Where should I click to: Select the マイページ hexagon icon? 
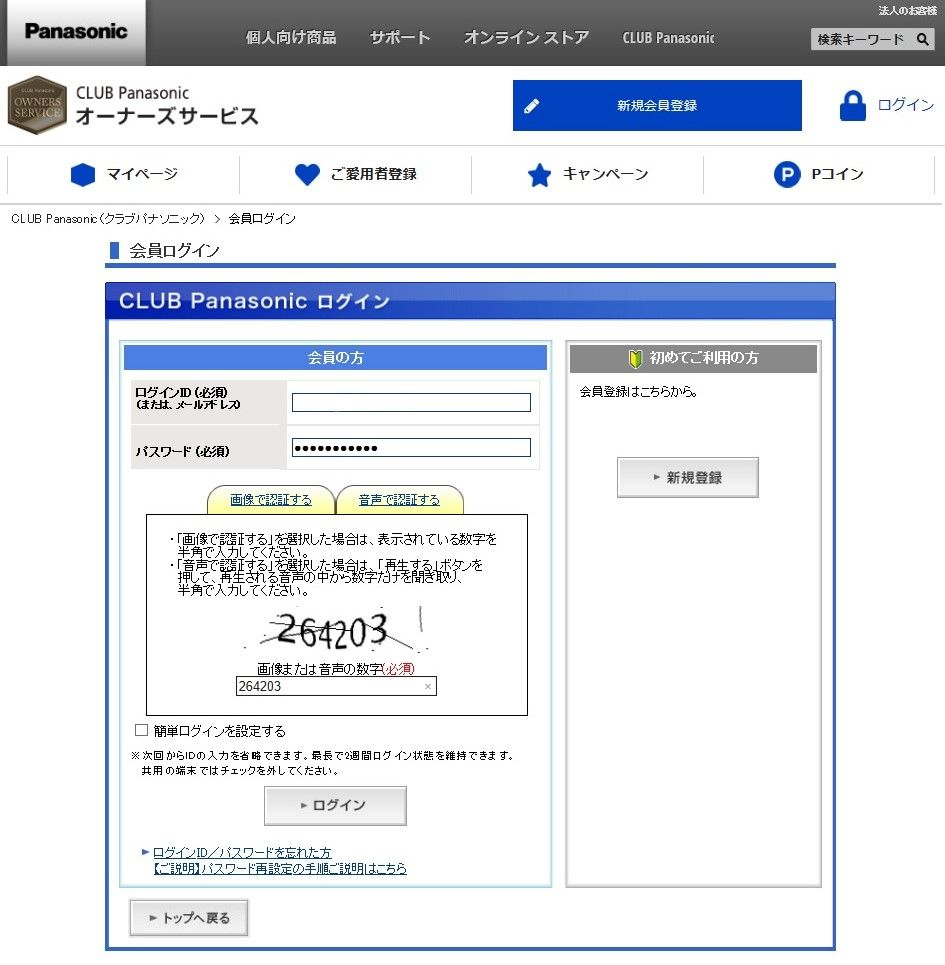tap(83, 174)
